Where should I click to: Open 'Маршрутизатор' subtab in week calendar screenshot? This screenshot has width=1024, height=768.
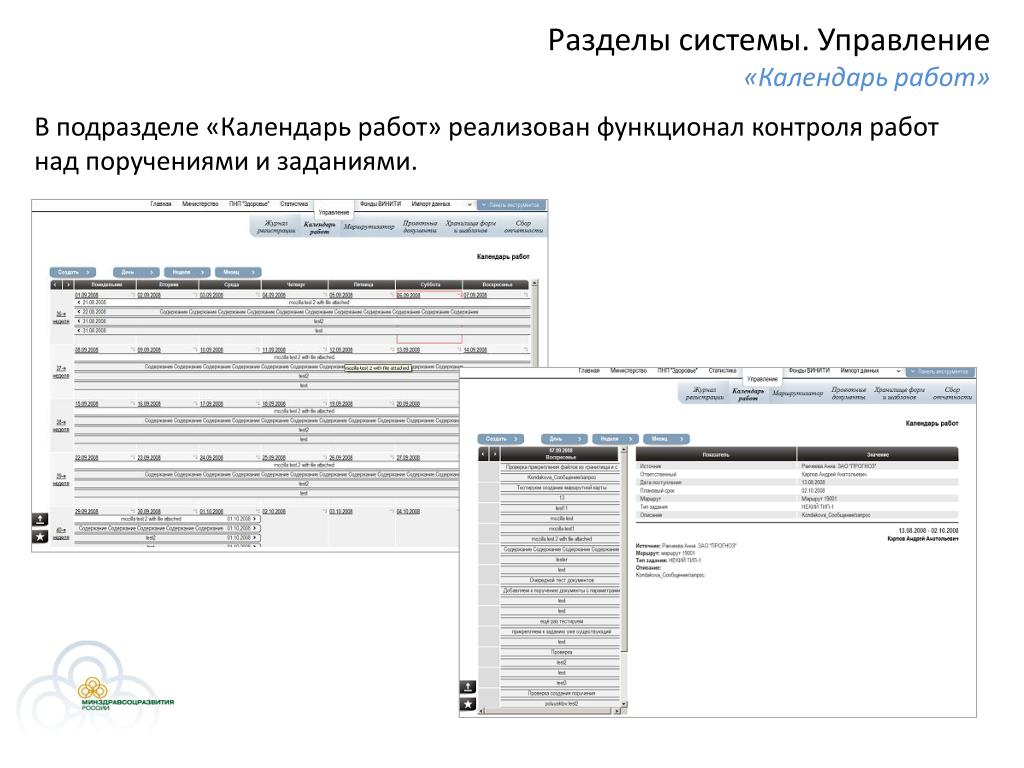(x=369, y=227)
